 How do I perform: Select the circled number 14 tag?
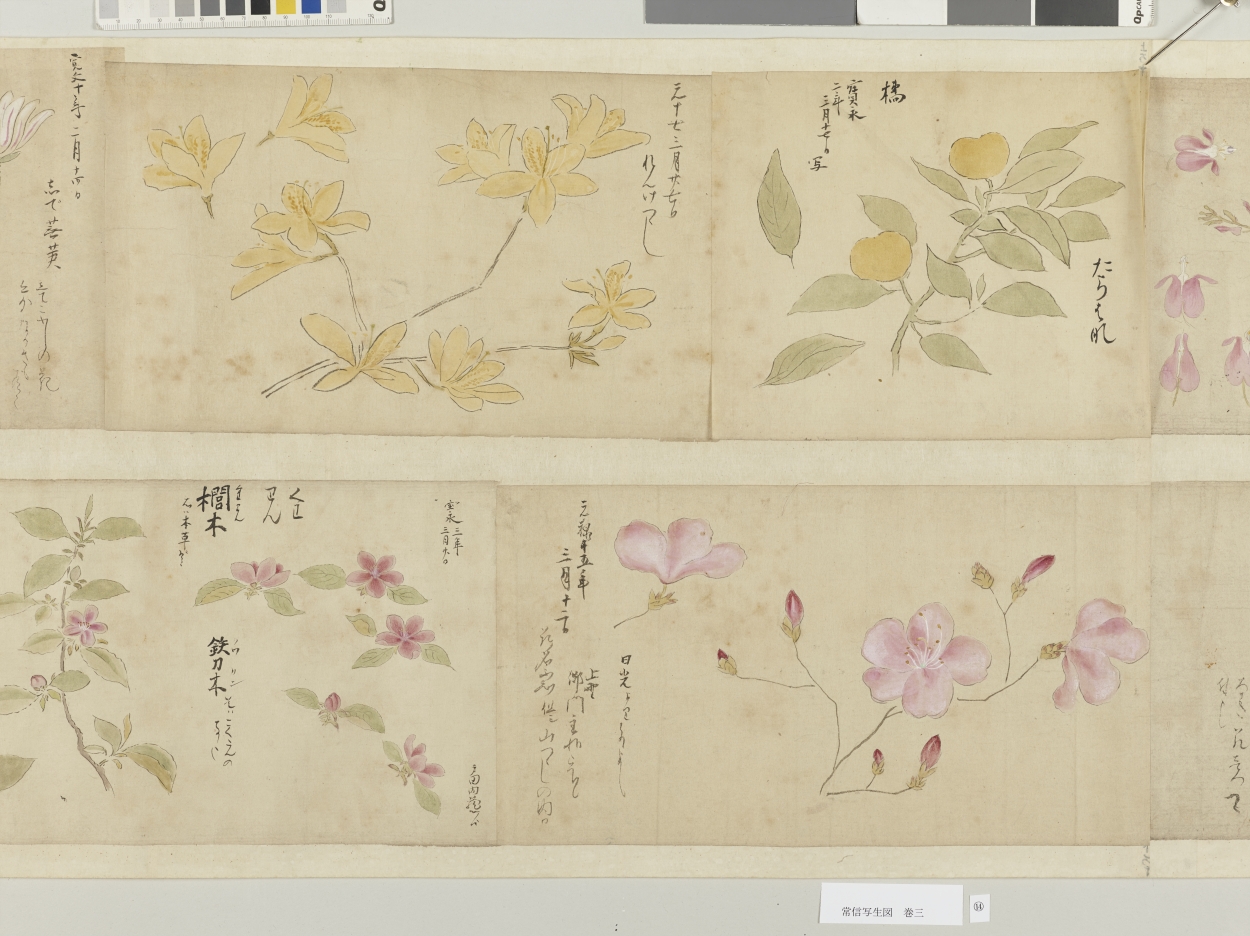pos(979,907)
